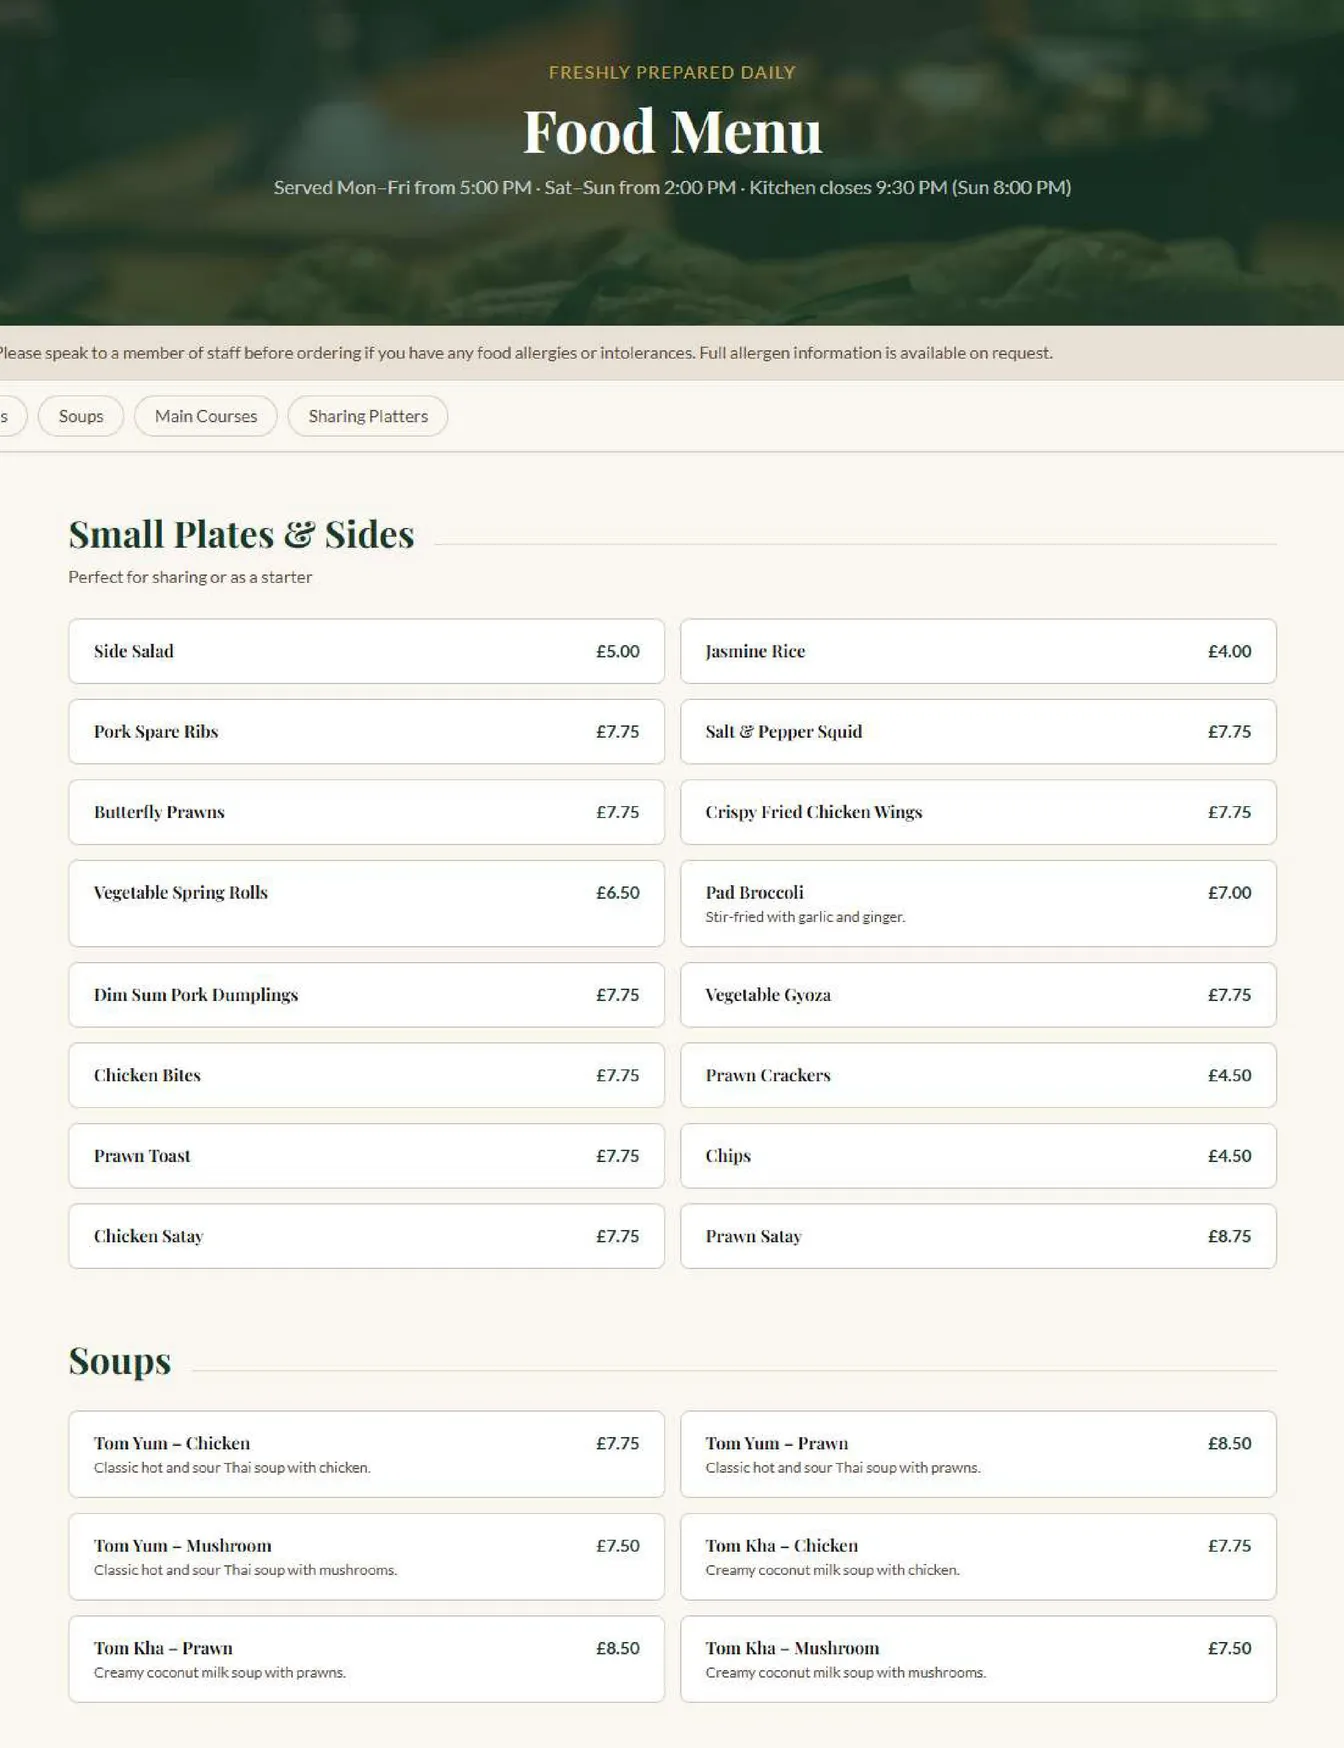Screen dimensions: 1344x1748
Task: Switch to the Sharing Platters category pill
Action: 368,416
